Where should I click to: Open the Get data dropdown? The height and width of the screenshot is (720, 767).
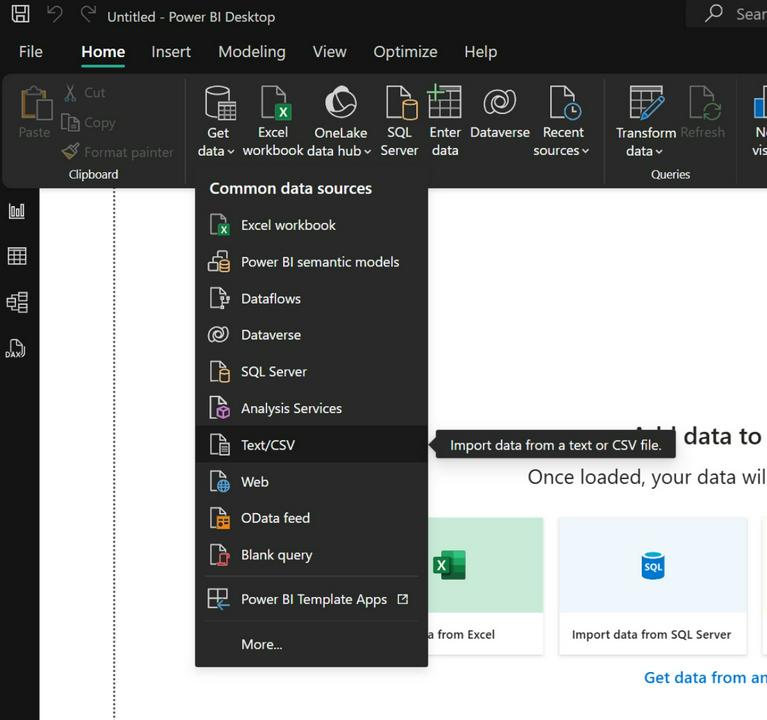pyautogui.click(x=217, y=121)
